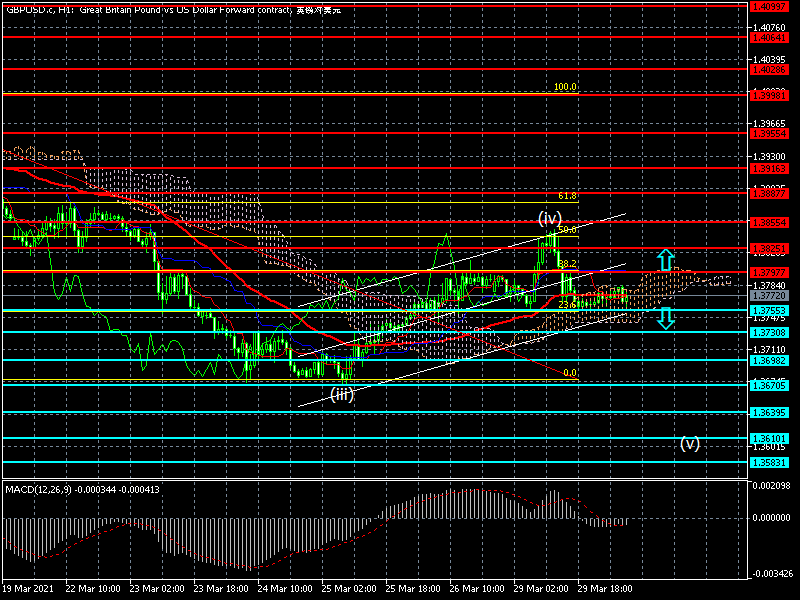Image resolution: width=800 pixels, height=600 pixels.
Task: Click the 23 Mar 02:00 time label
Action: pos(157,589)
